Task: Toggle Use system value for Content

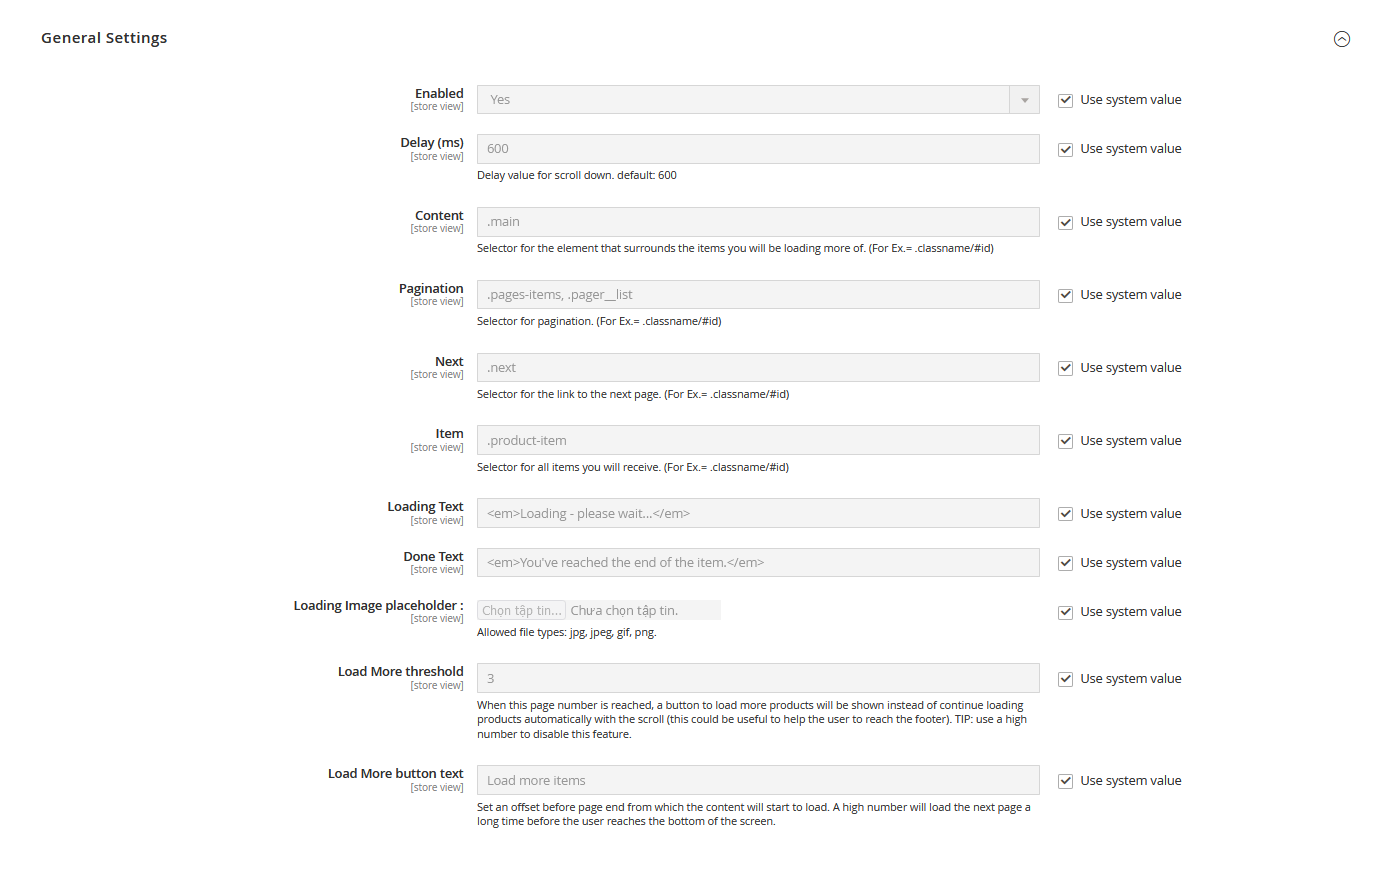Action: (x=1066, y=222)
